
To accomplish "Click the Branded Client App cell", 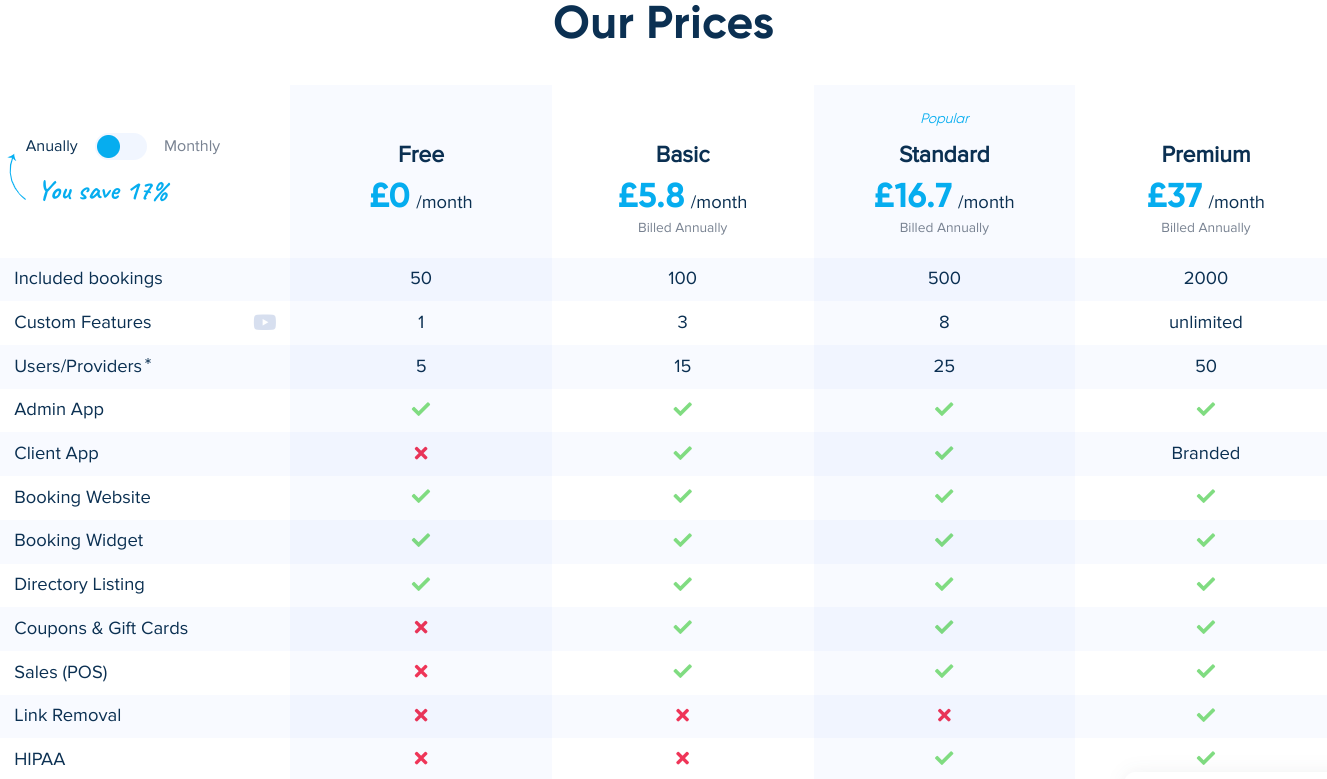I will pos(1206,453).
